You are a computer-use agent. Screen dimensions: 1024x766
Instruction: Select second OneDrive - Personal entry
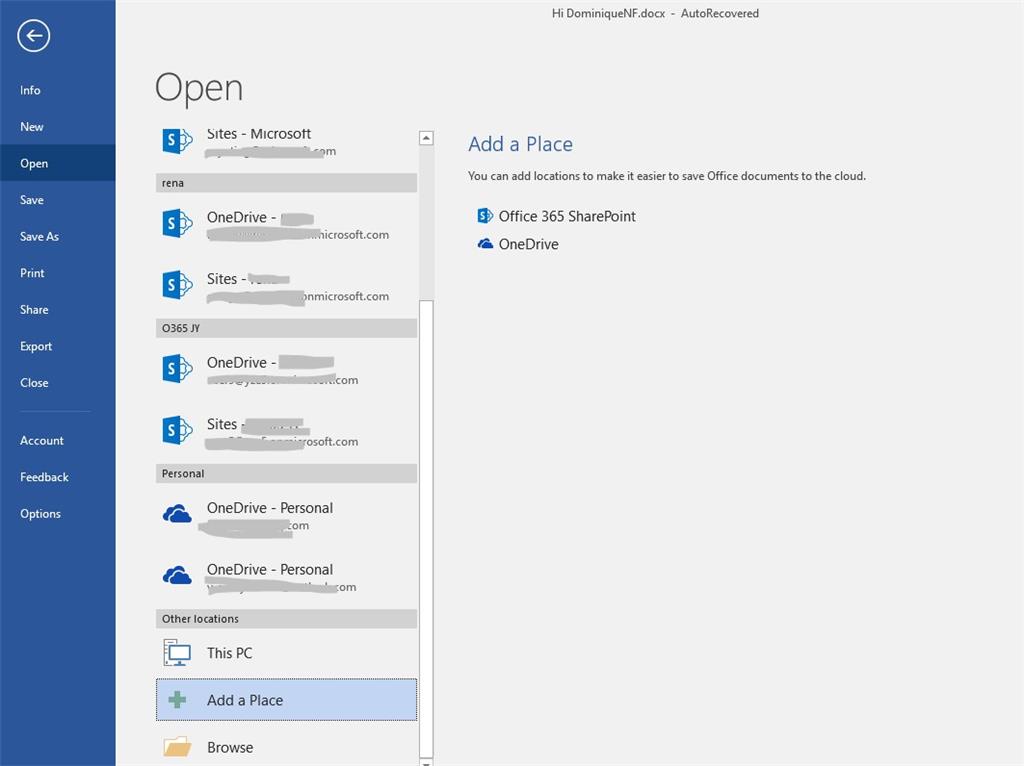point(286,577)
